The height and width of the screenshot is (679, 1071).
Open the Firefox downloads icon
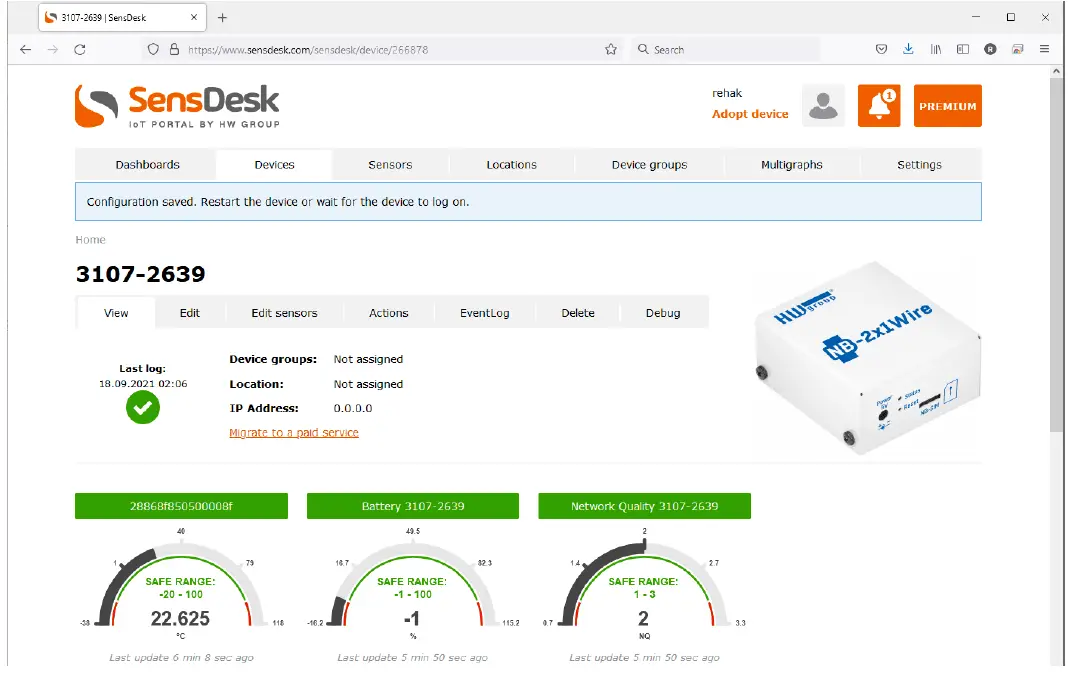pos(908,49)
